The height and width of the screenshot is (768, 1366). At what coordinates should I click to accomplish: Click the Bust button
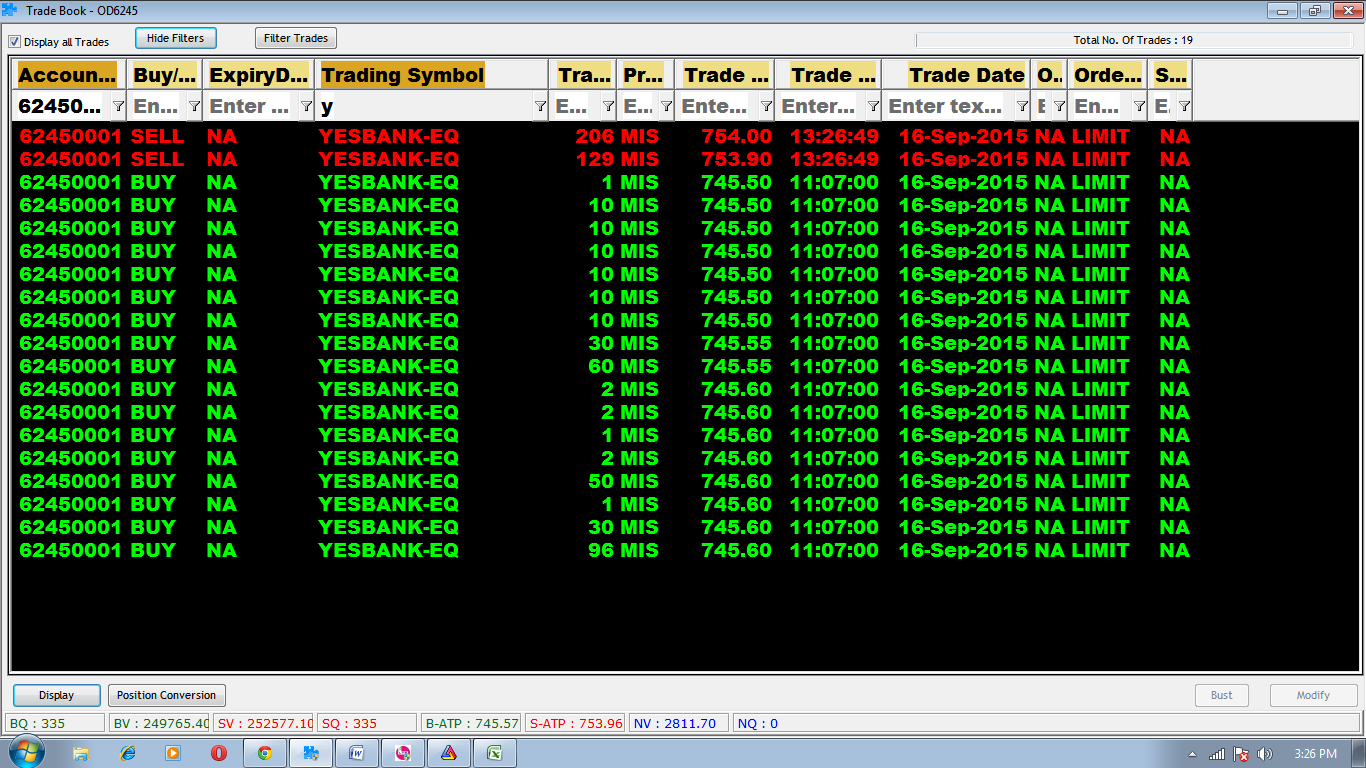(1222, 695)
